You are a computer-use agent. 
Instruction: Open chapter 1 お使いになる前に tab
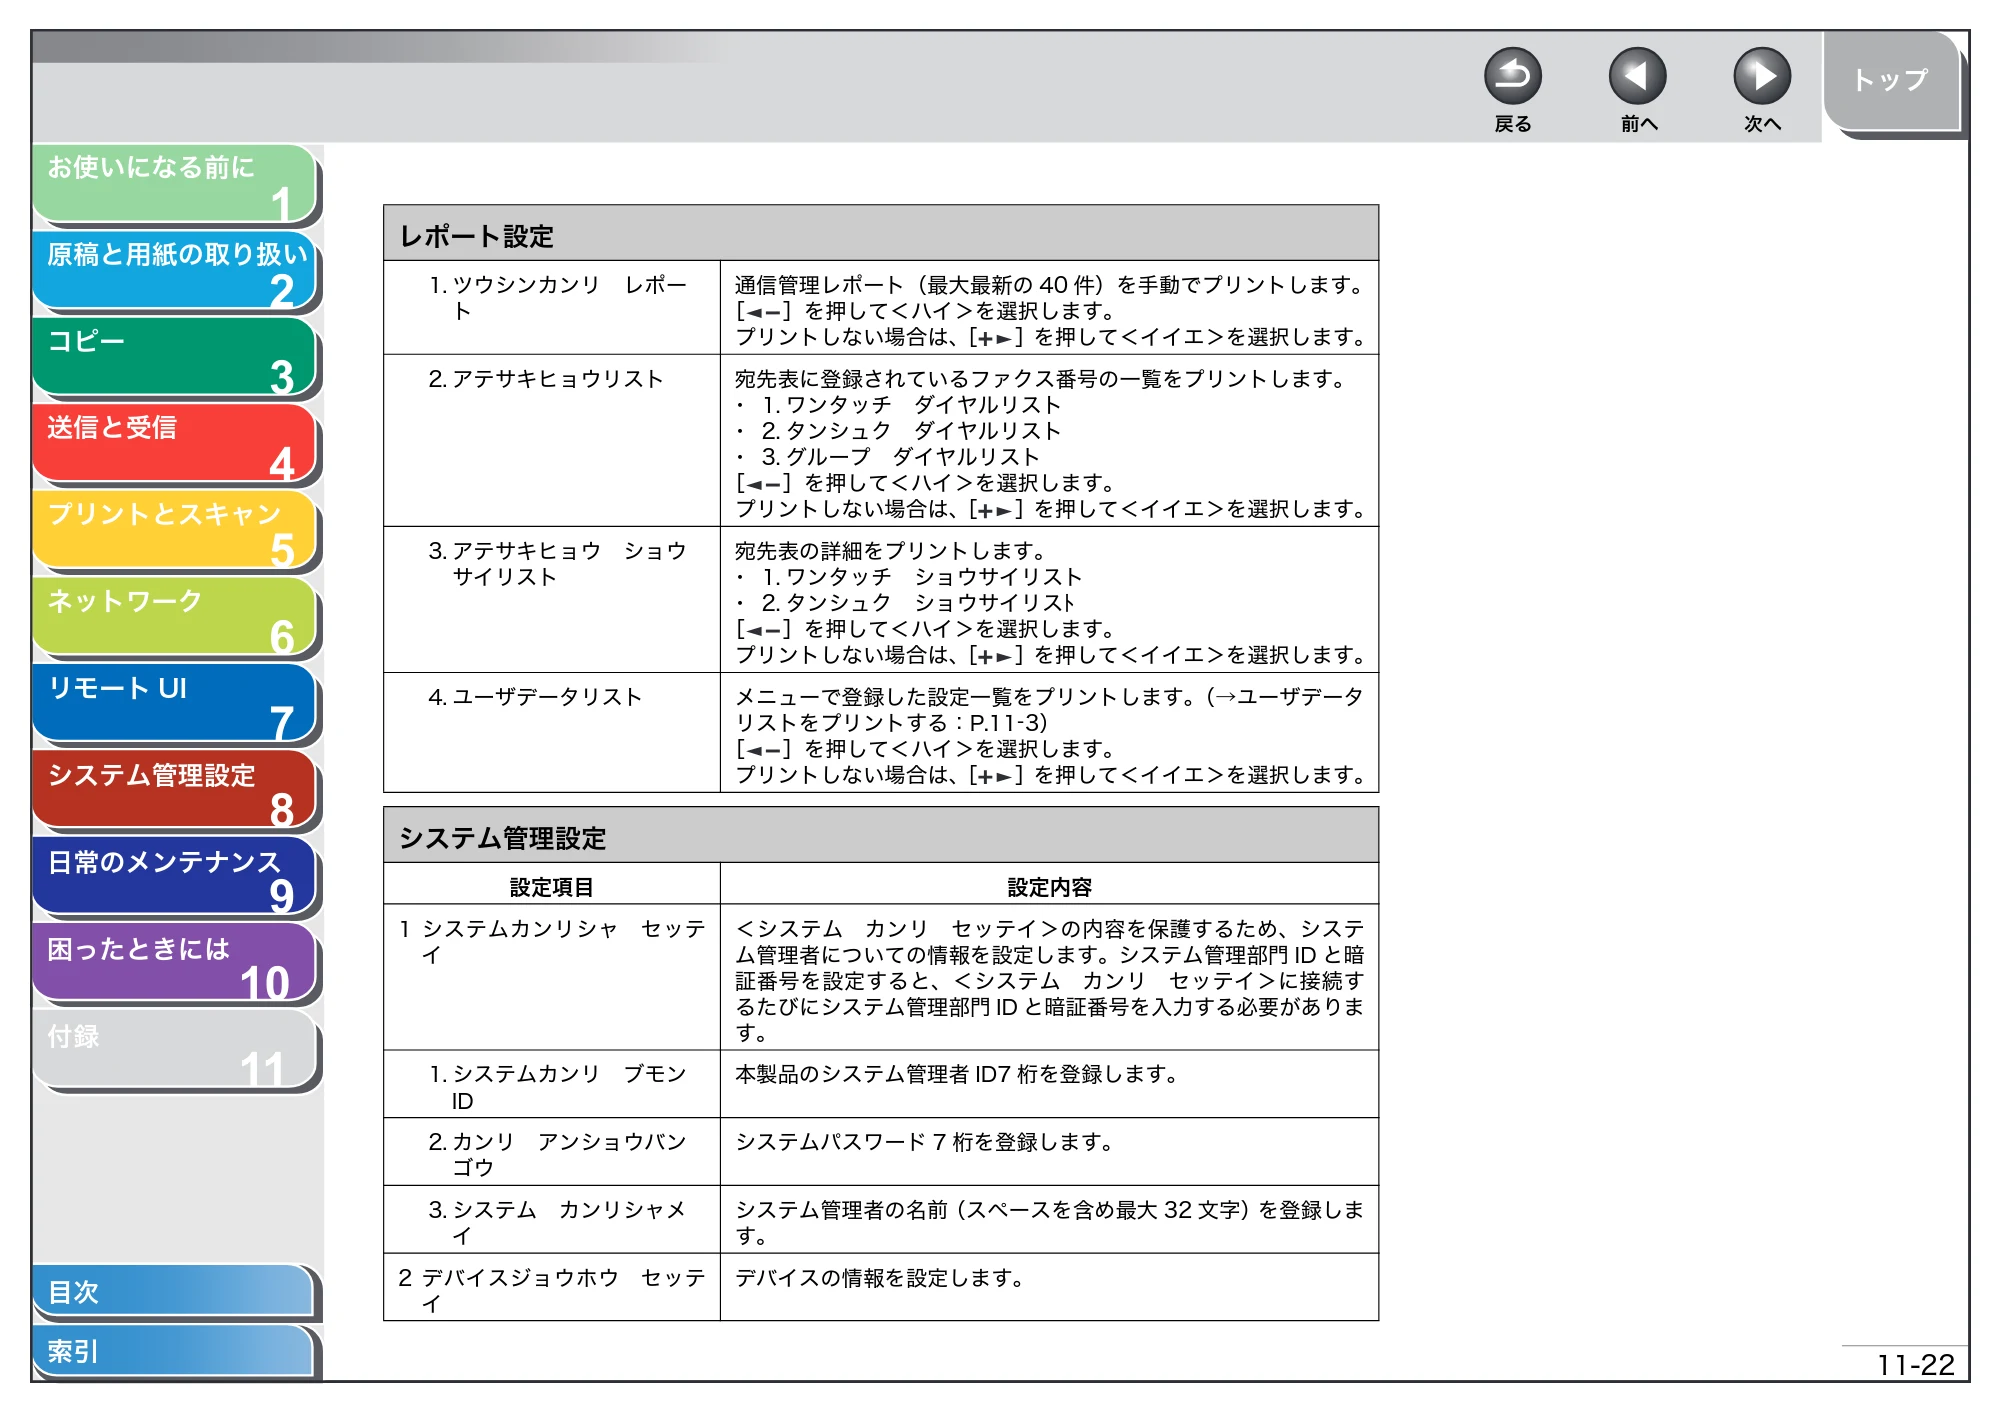(x=175, y=184)
